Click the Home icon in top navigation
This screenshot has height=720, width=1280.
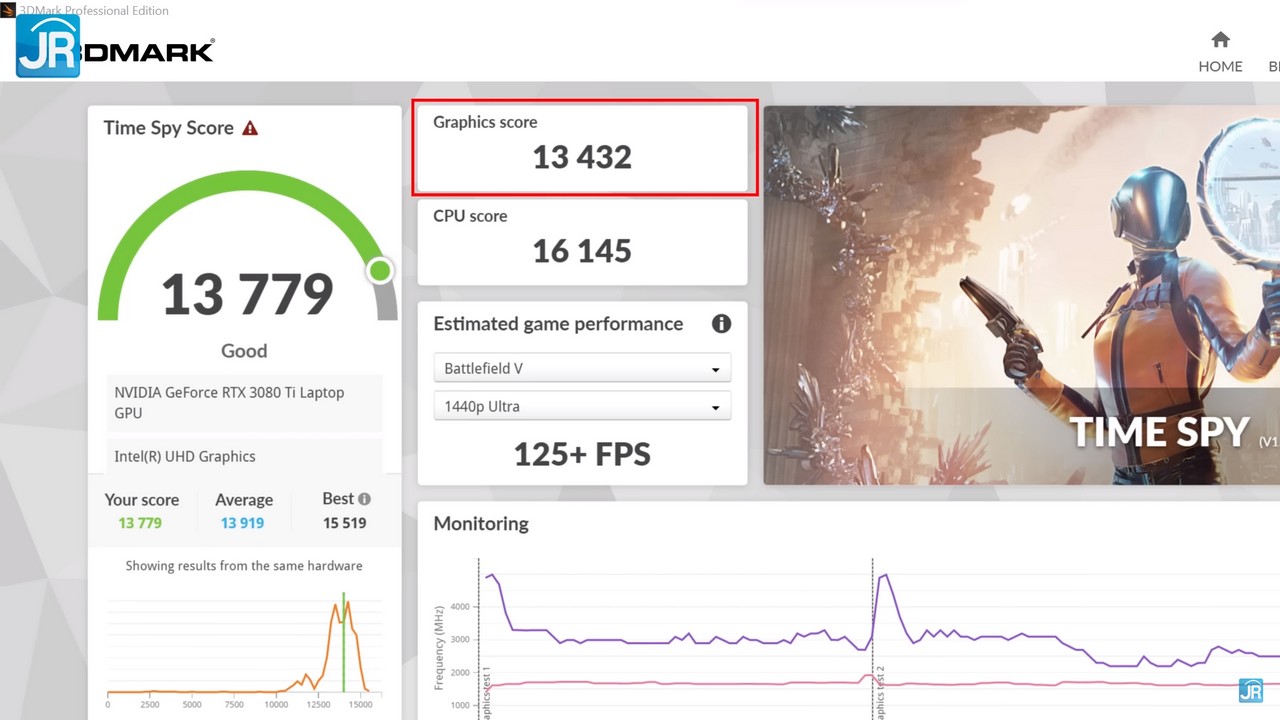(x=1220, y=40)
